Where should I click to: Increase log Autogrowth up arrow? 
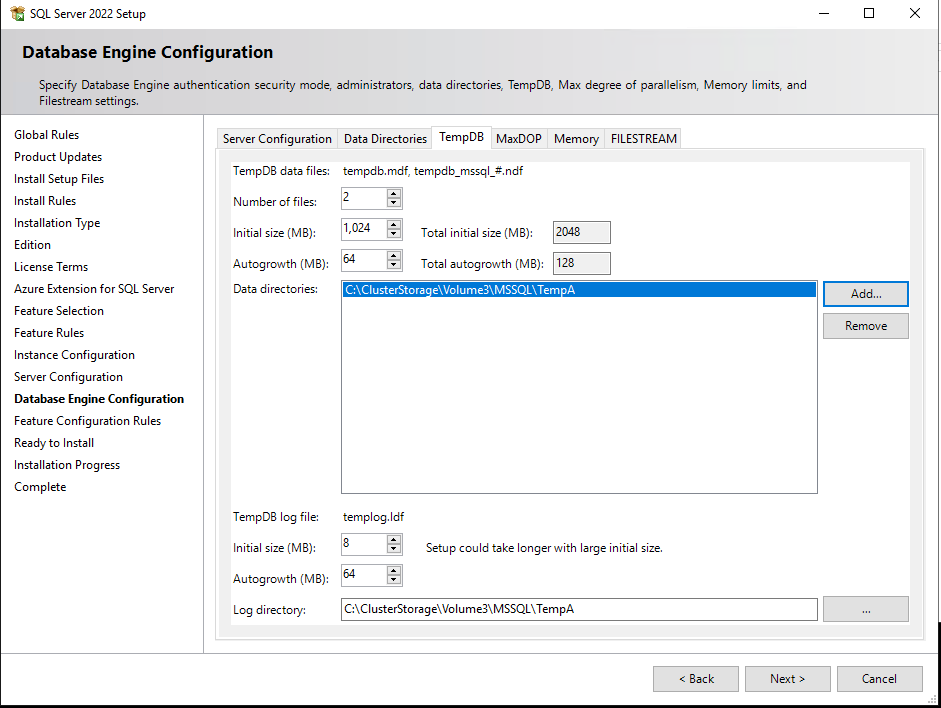coord(394,571)
